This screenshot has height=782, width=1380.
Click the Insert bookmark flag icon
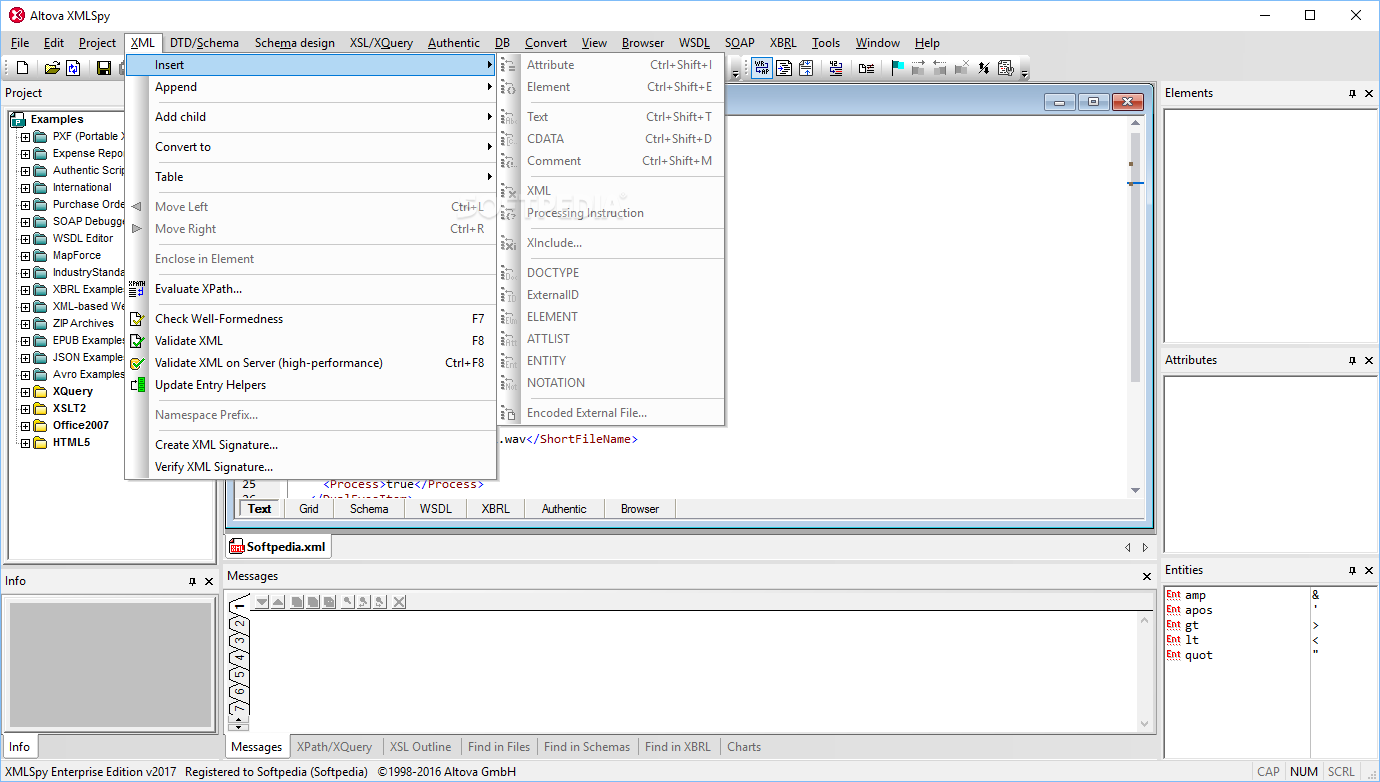(897, 68)
